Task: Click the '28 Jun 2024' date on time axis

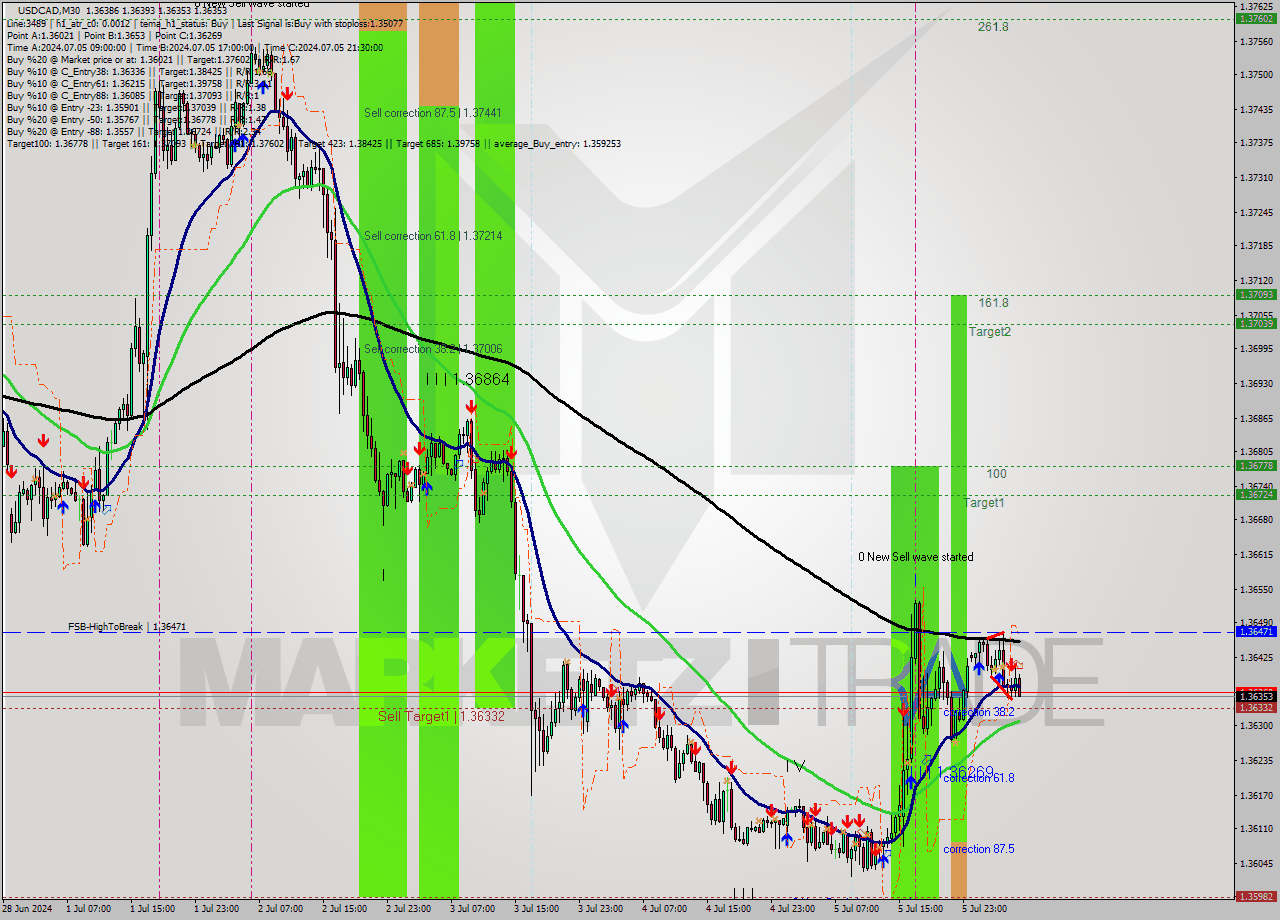Action: (28, 909)
